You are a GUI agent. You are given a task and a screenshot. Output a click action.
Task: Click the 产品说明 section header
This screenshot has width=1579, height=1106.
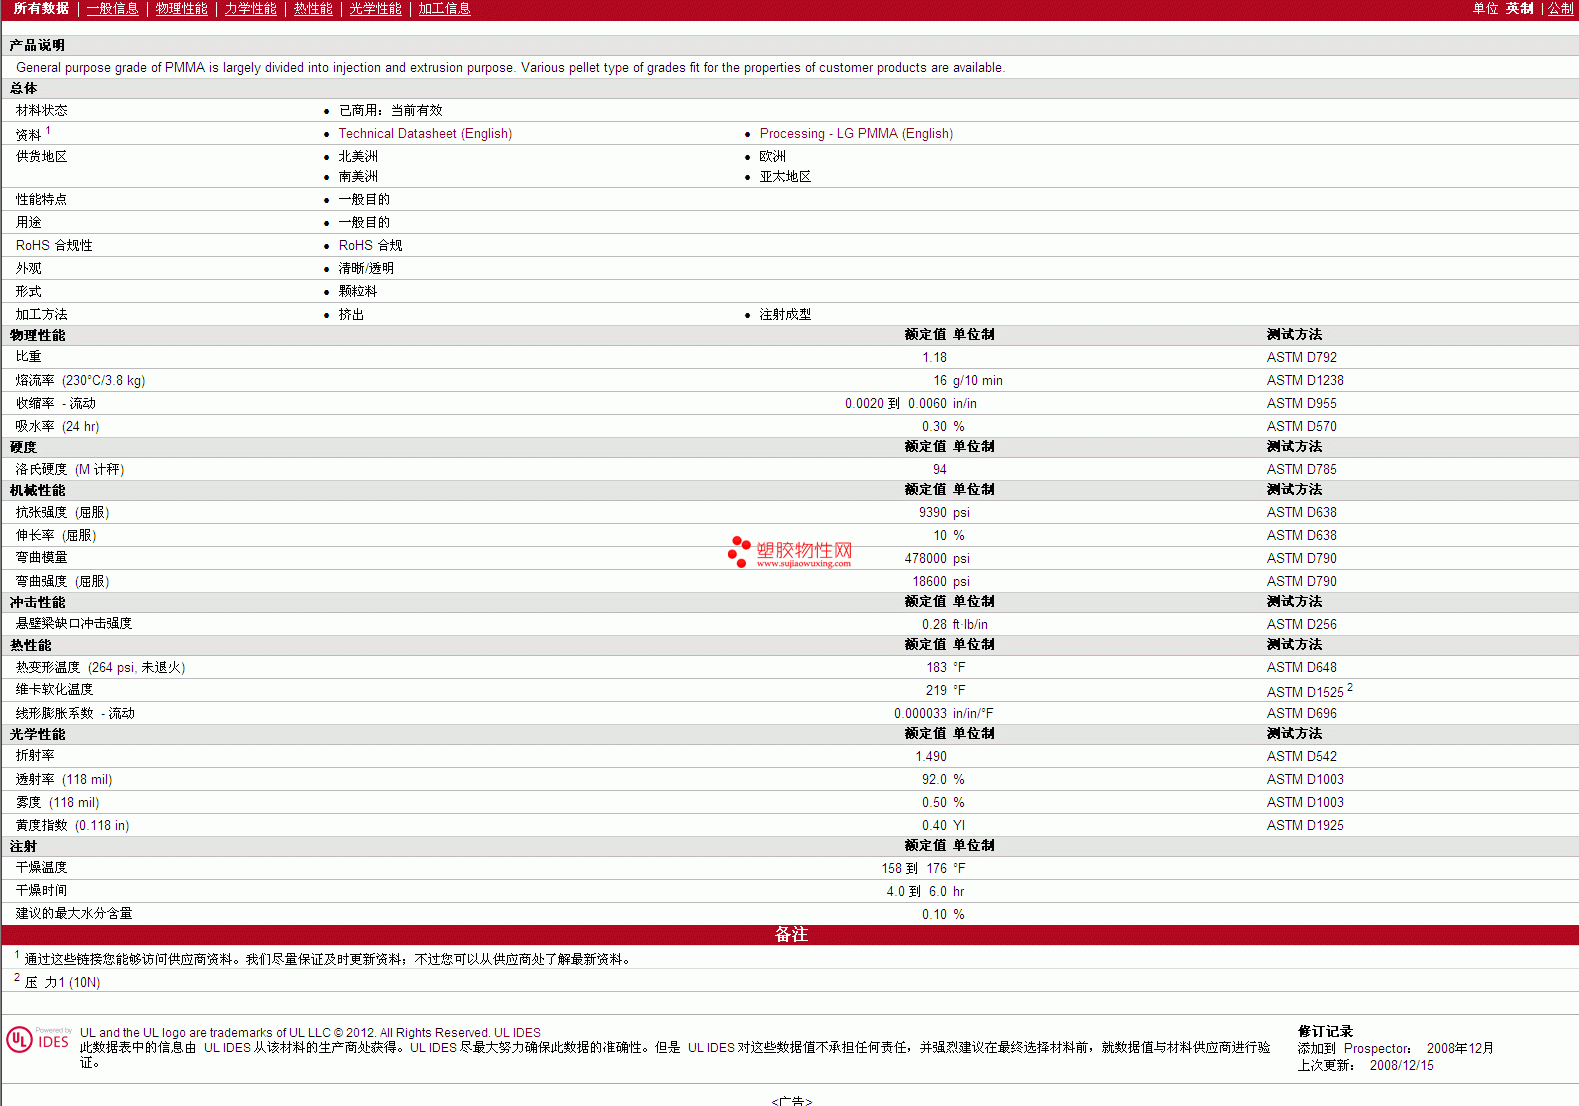point(37,46)
